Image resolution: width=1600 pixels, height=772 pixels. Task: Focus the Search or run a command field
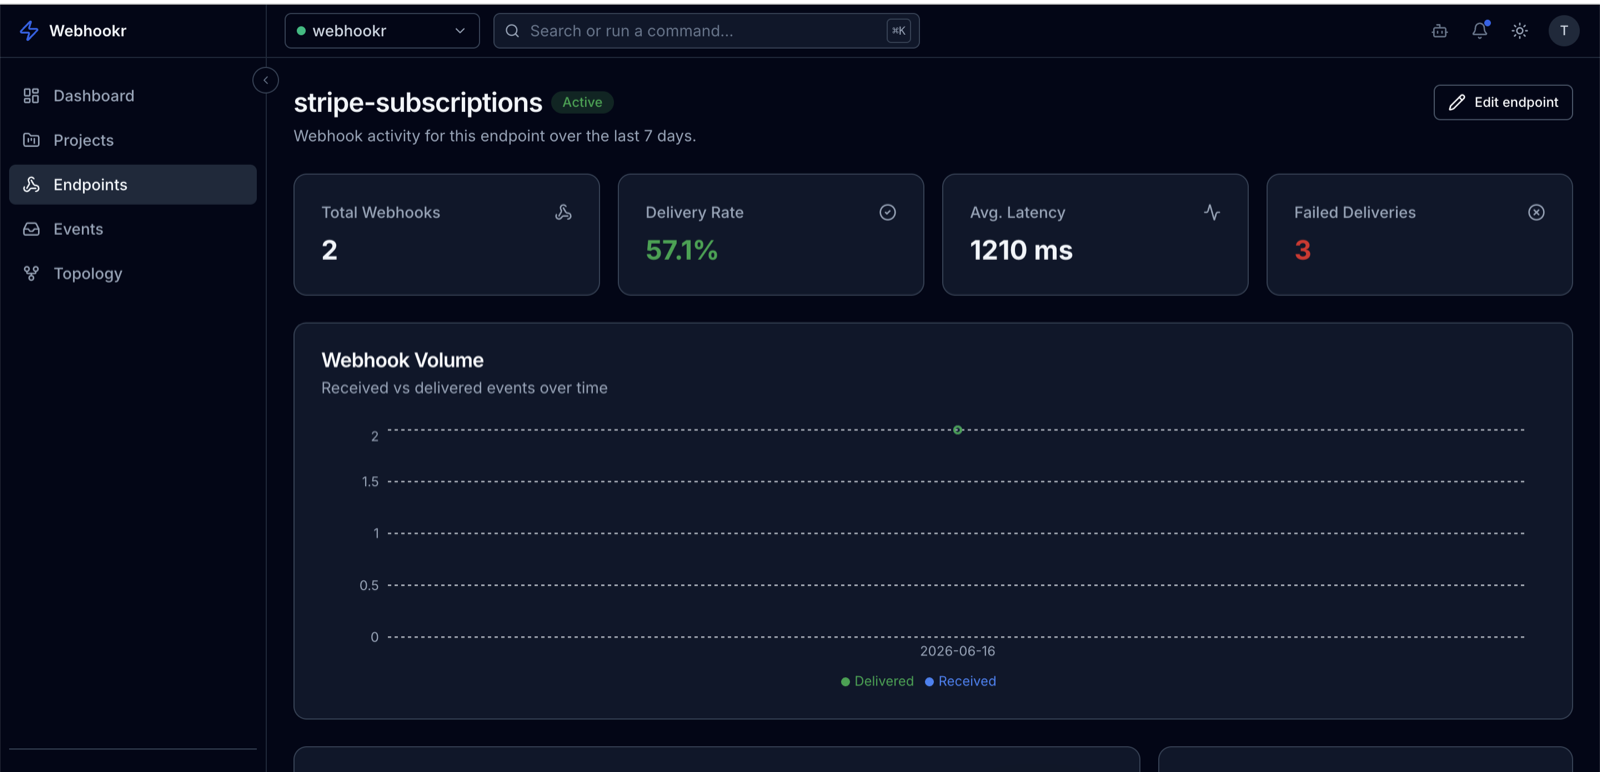coord(706,31)
